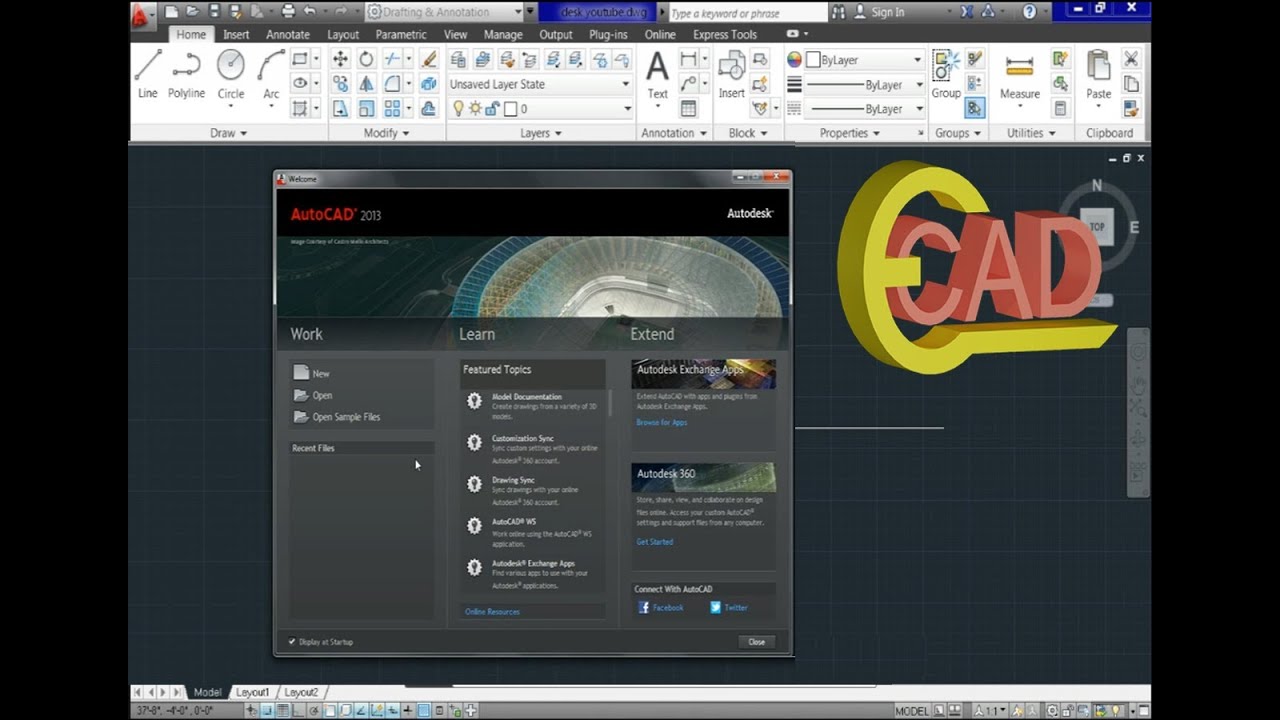Click the Offset tool icon
Viewport: 1280px width, 720px height.
point(429,109)
